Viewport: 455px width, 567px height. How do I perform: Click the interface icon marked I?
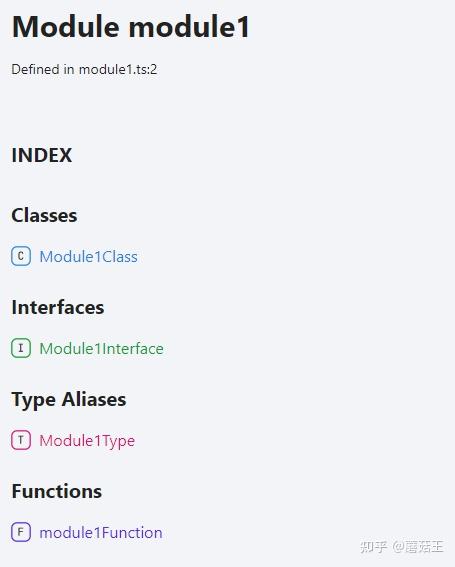(21, 348)
